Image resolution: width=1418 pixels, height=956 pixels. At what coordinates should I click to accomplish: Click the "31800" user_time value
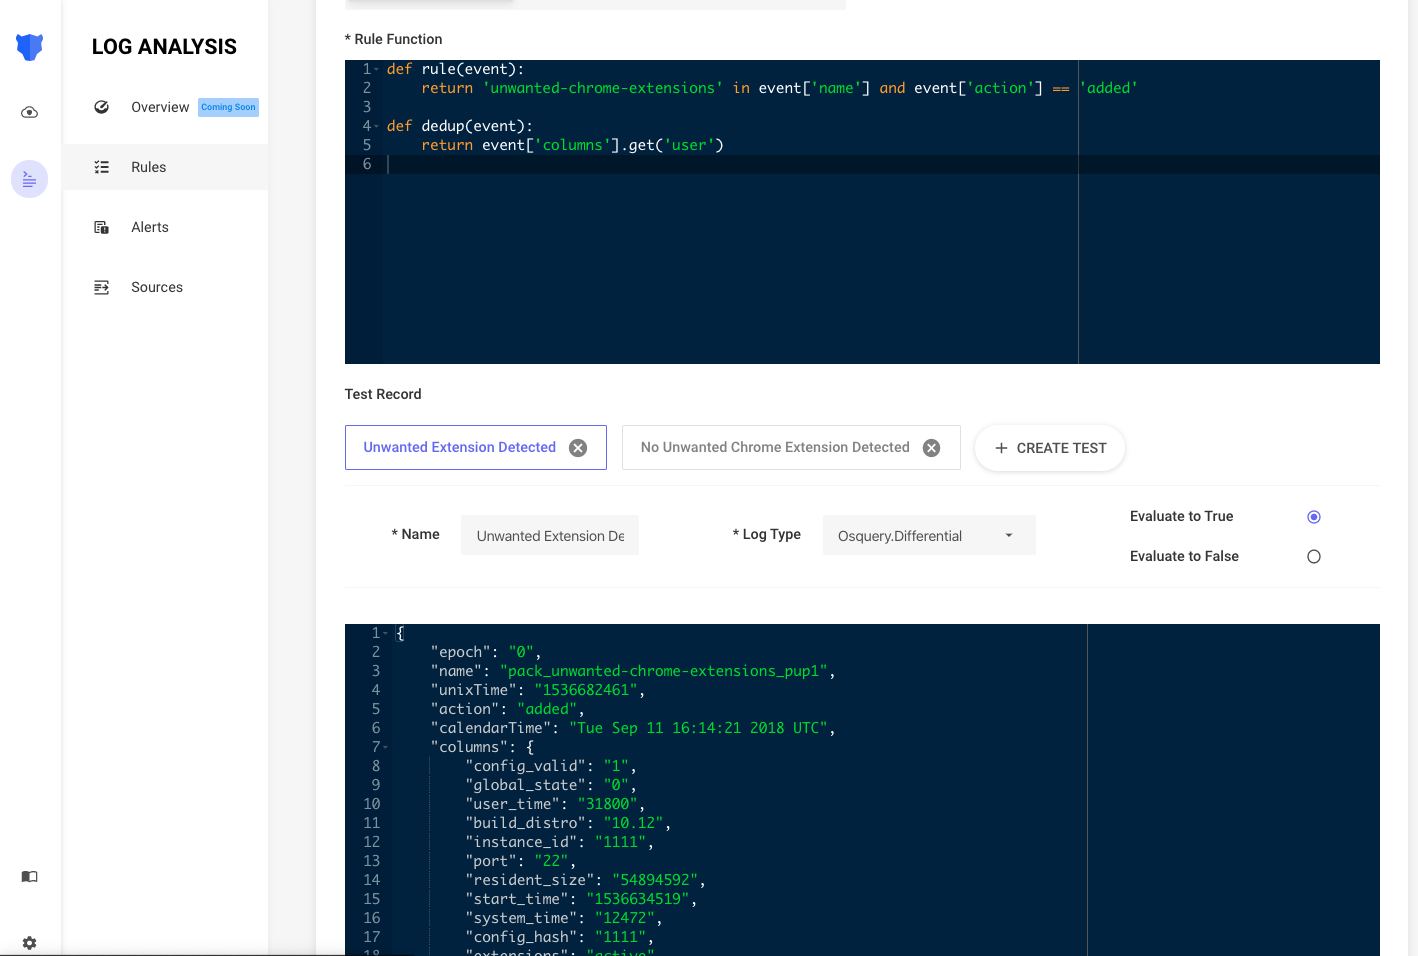(x=608, y=804)
